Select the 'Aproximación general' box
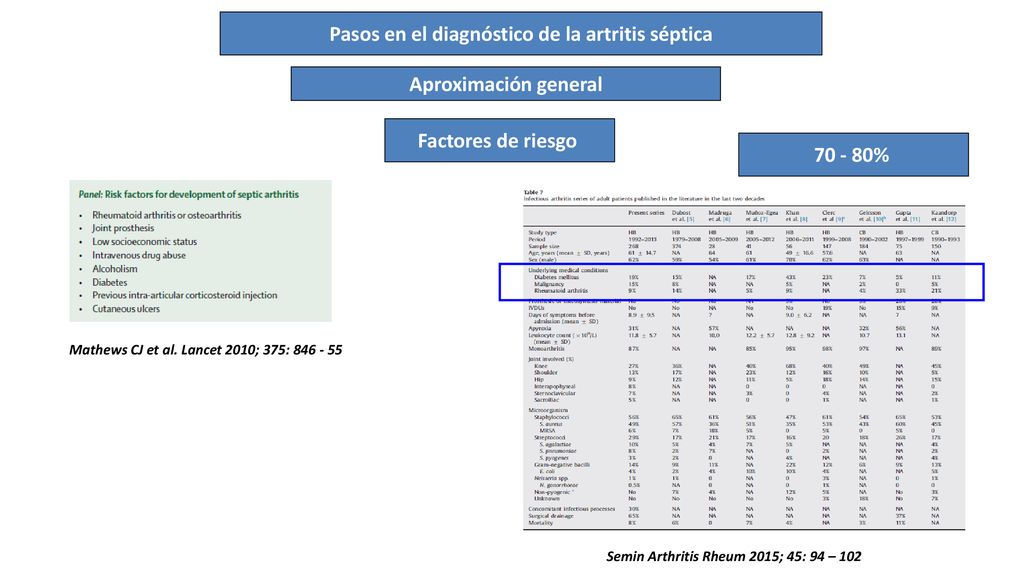1024x576 pixels. pyautogui.click(x=505, y=84)
